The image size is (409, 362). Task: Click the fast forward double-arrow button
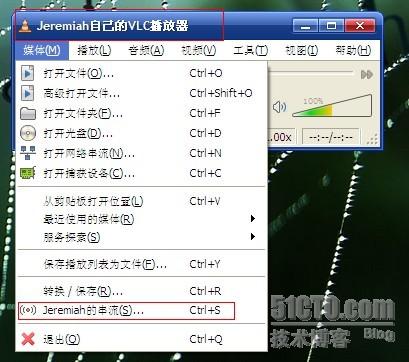point(367,74)
